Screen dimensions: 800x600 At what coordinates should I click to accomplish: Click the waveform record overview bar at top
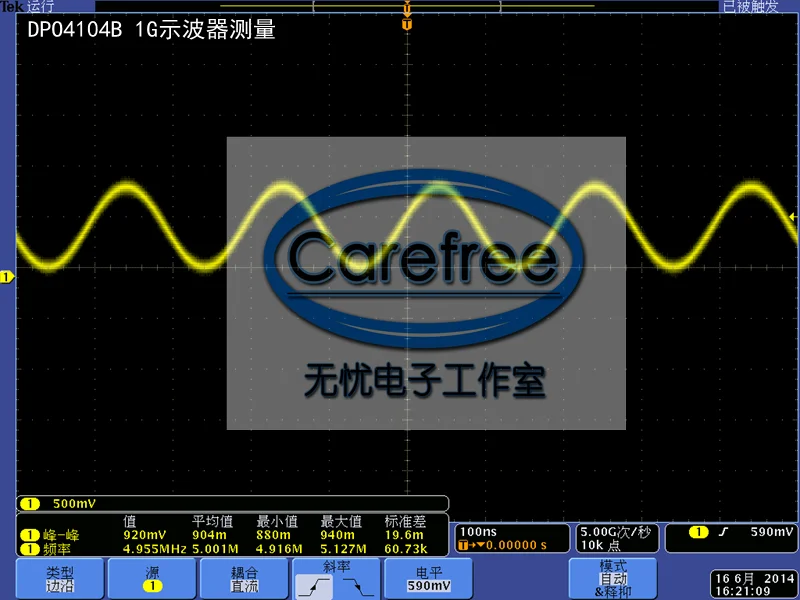[407, 6]
